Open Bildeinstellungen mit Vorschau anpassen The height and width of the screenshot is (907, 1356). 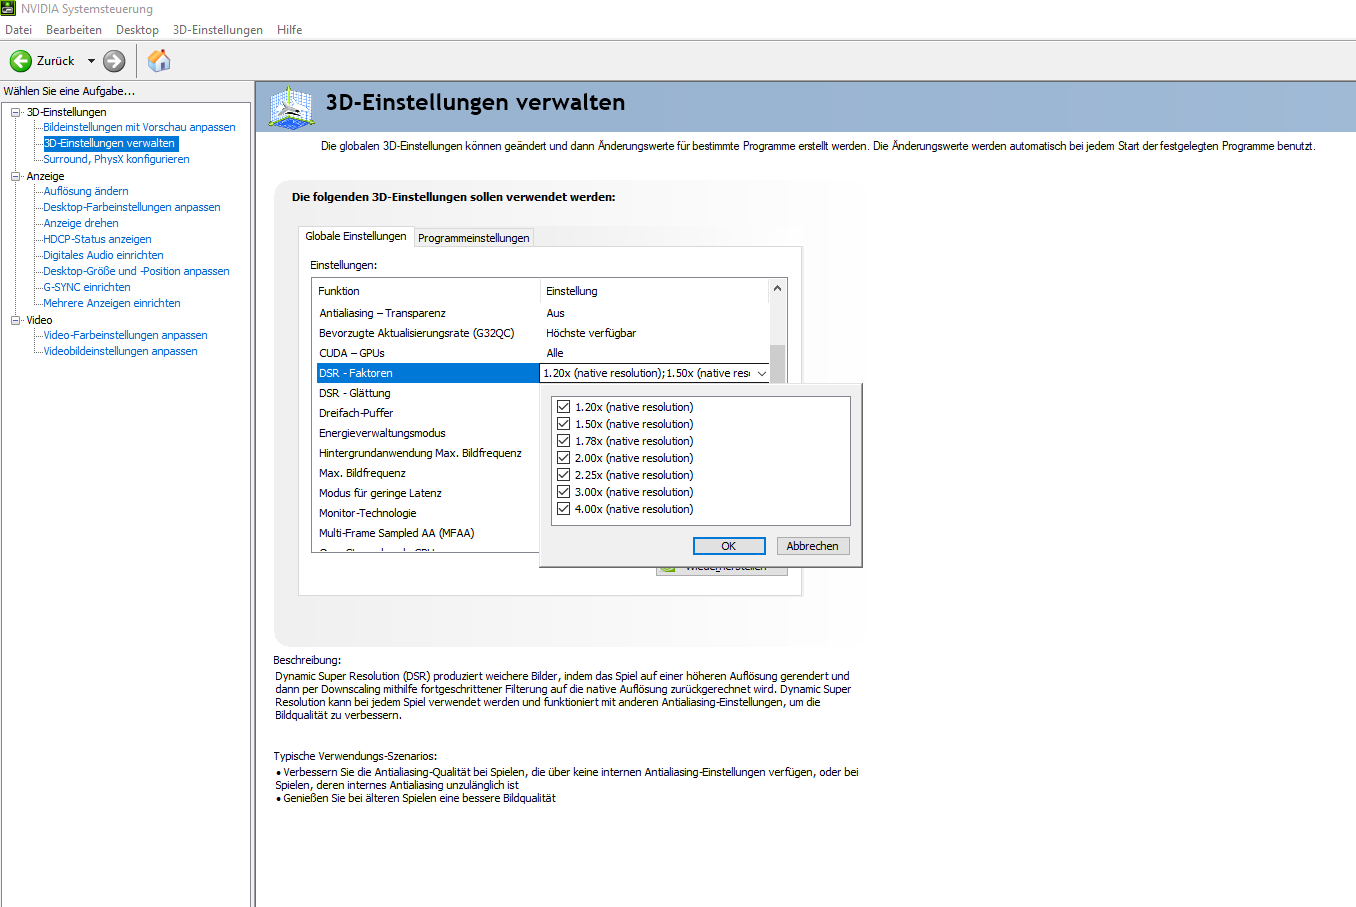coord(139,127)
